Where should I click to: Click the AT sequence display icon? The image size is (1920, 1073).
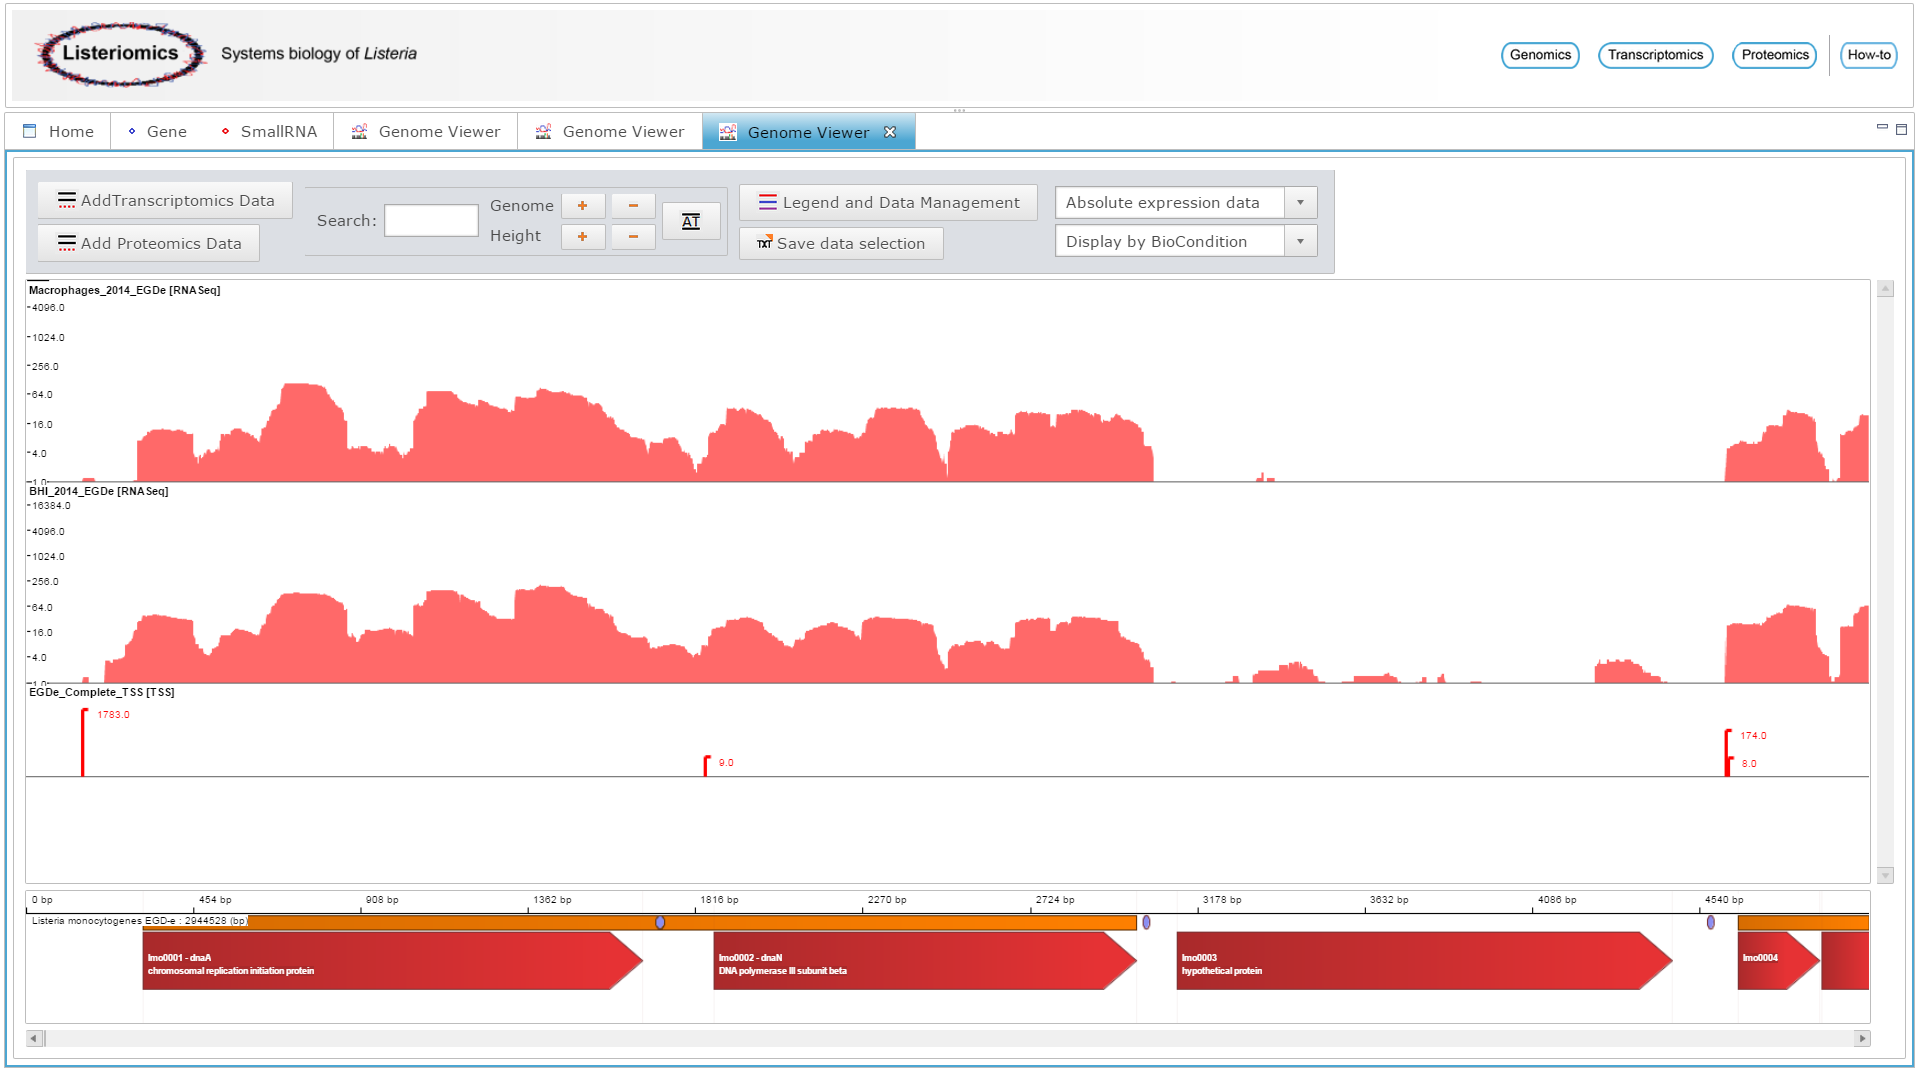[x=691, y=221]
